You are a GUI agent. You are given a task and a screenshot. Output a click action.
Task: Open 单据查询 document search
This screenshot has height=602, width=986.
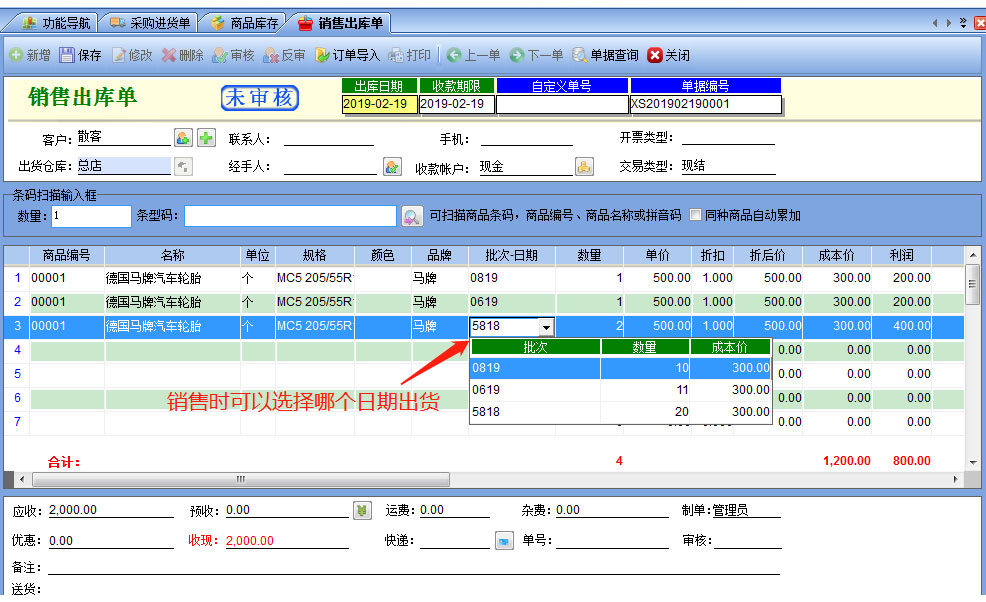tap(579, 55)
